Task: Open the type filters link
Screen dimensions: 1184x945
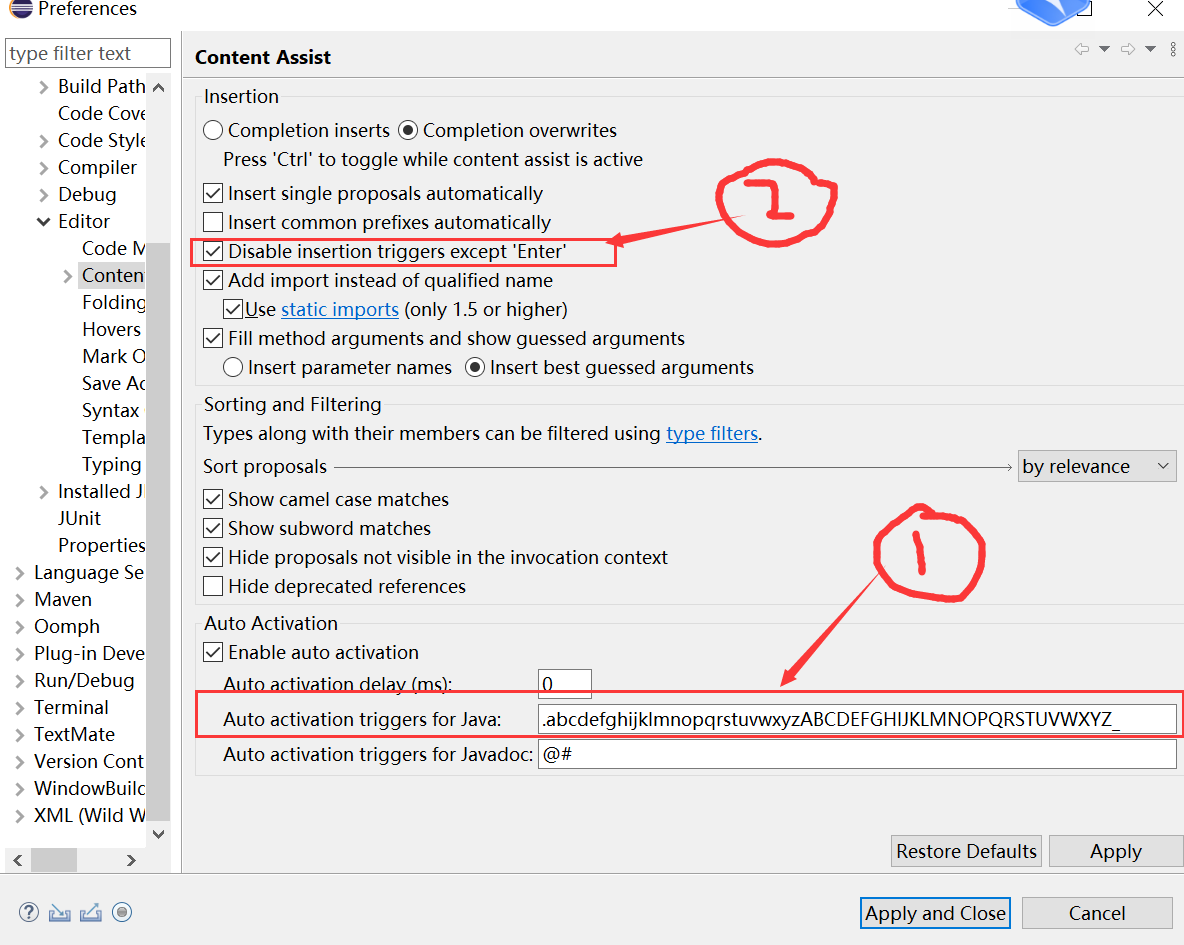Action: point(712,434)
